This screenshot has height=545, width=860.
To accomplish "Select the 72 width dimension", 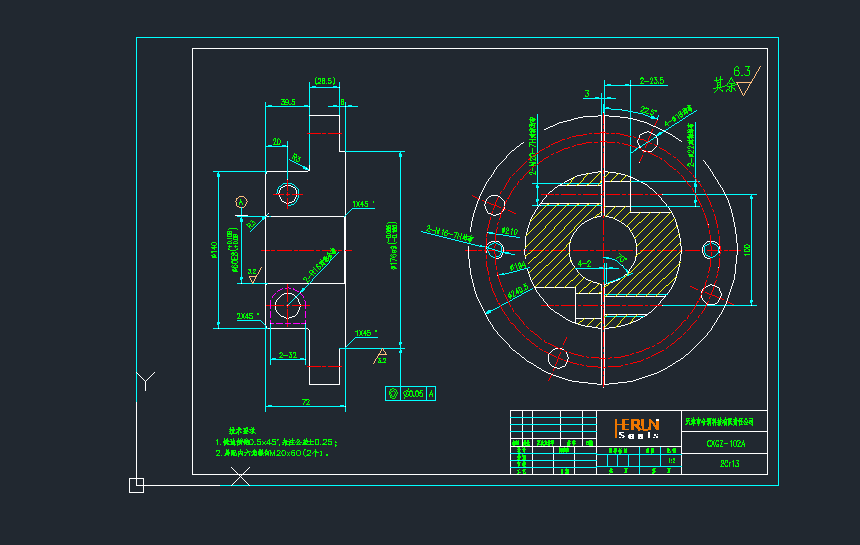I will point(307,401).
